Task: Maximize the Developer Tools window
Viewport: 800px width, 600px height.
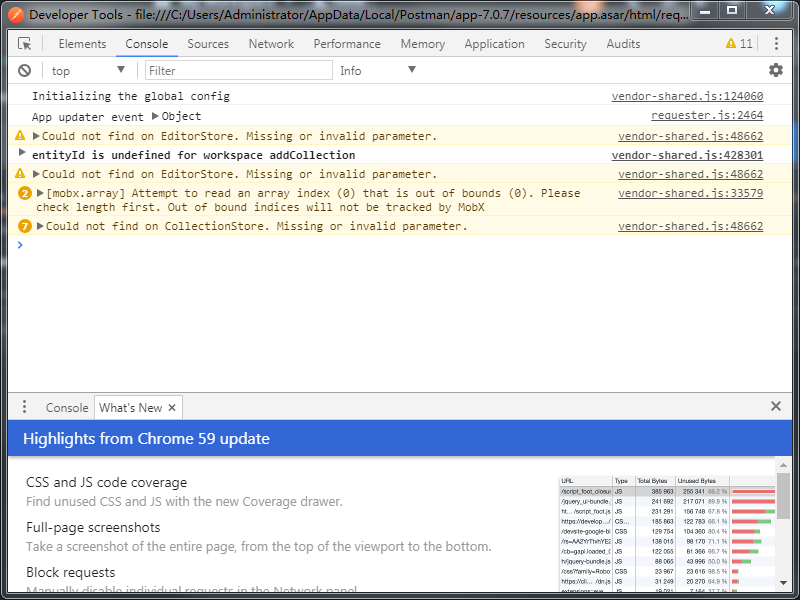Action: pyautogui.click(x=732, y=11)
